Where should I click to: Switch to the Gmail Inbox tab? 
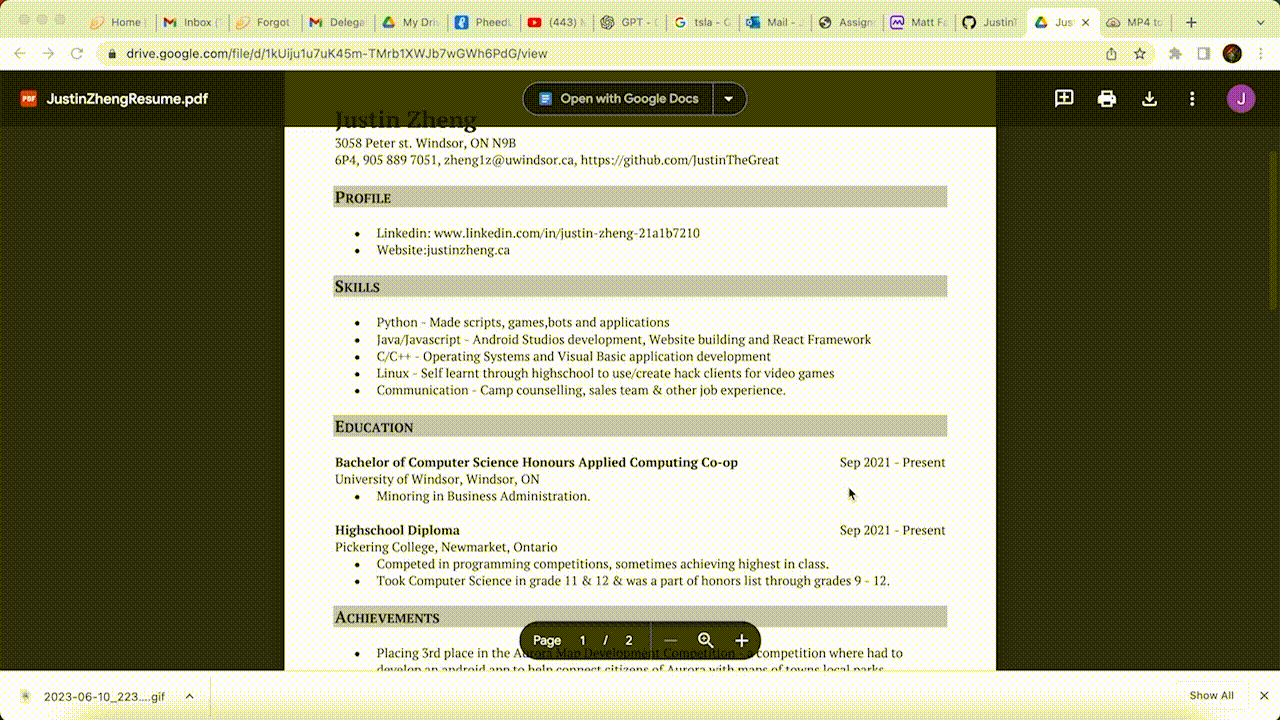pos(190,22)
